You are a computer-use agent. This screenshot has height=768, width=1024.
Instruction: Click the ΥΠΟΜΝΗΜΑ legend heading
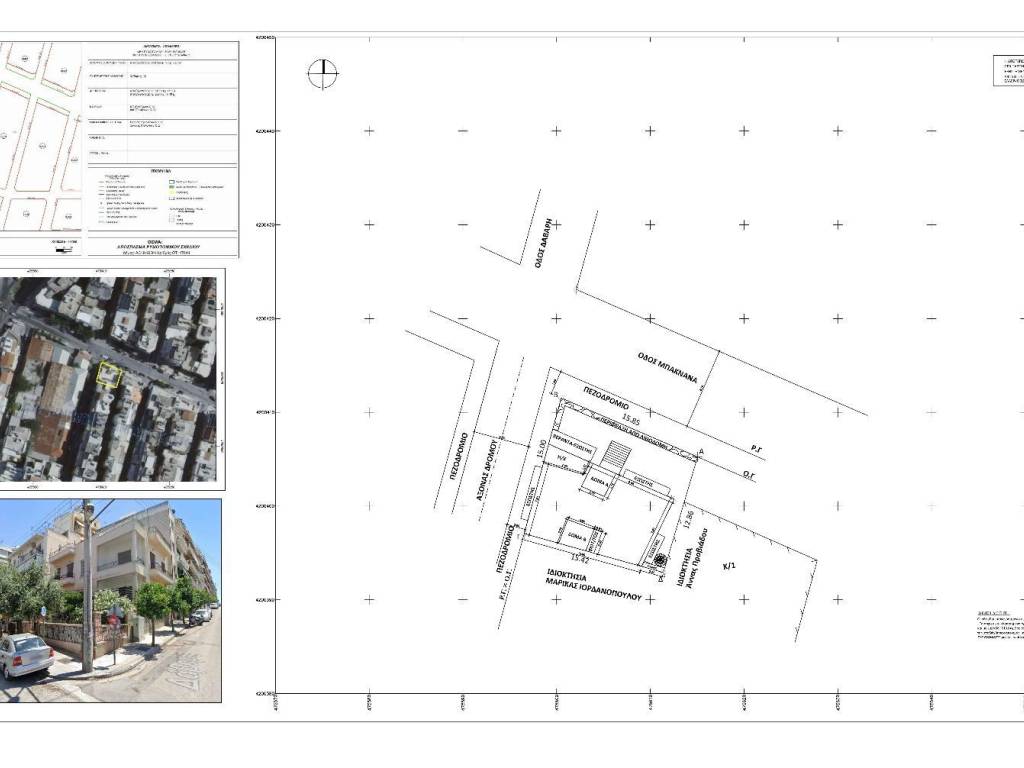point(161,171)
